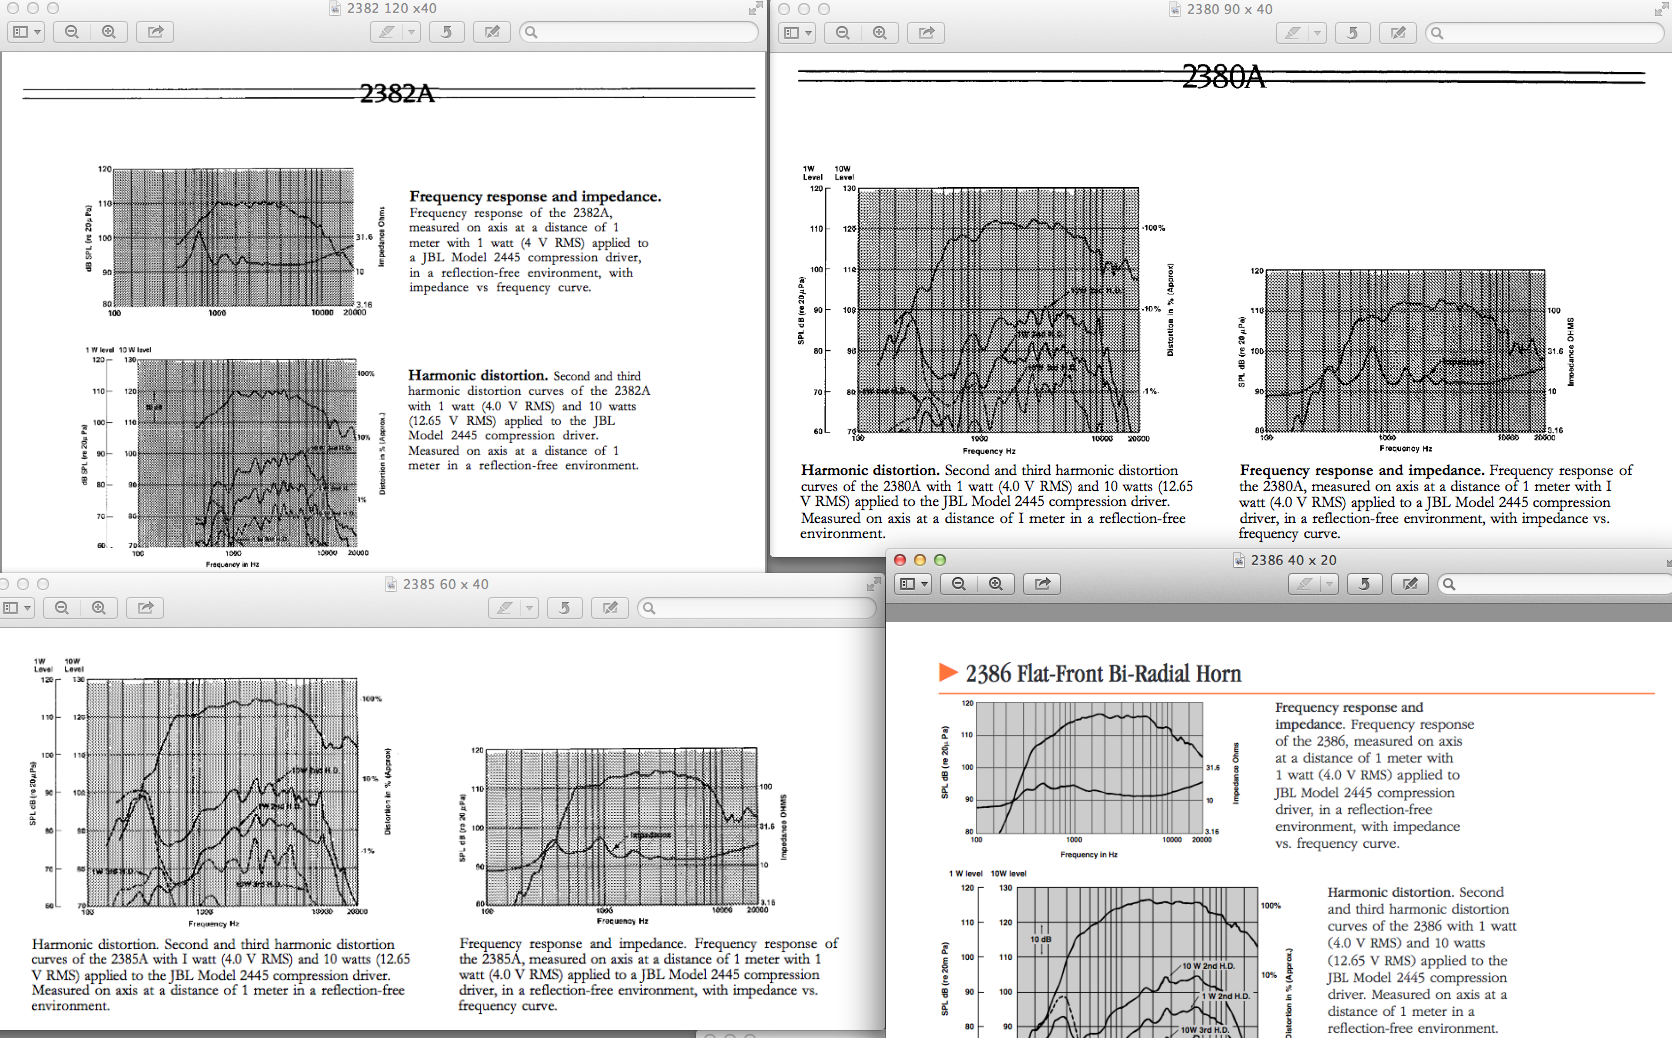Focus search field of 2380 90 x 40 window

[x=1545, y=32]
